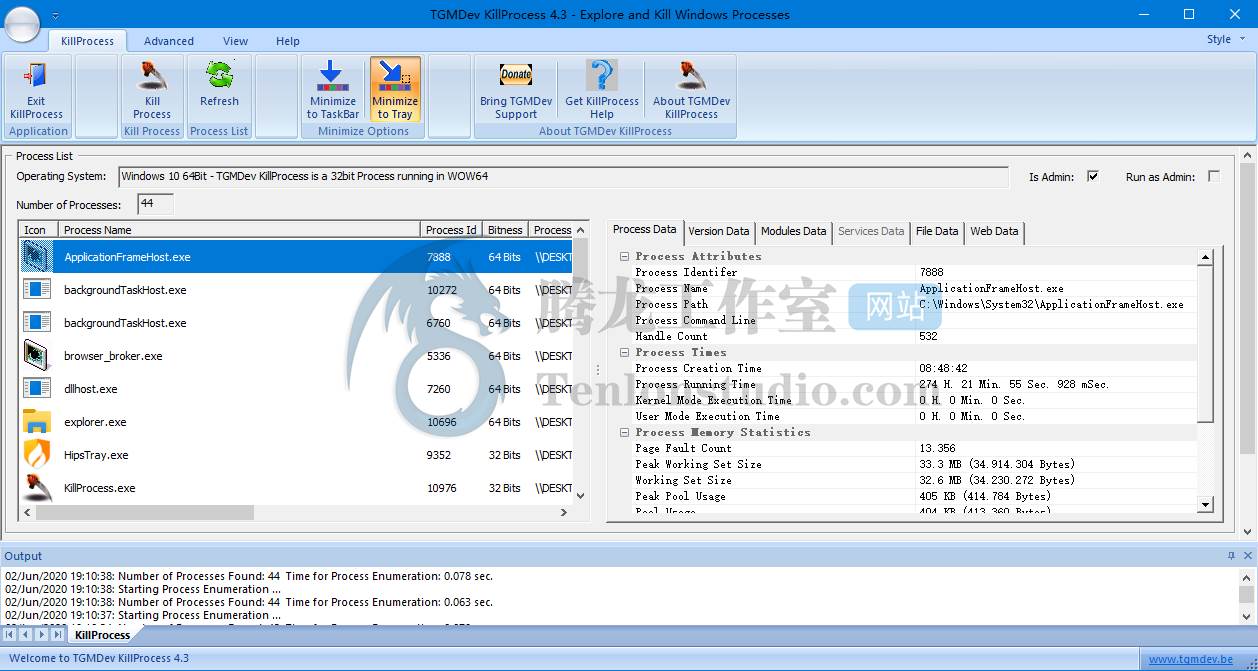Click properties panel scroll down arrow
The image size is (1258, 671).
point(1205,505)
